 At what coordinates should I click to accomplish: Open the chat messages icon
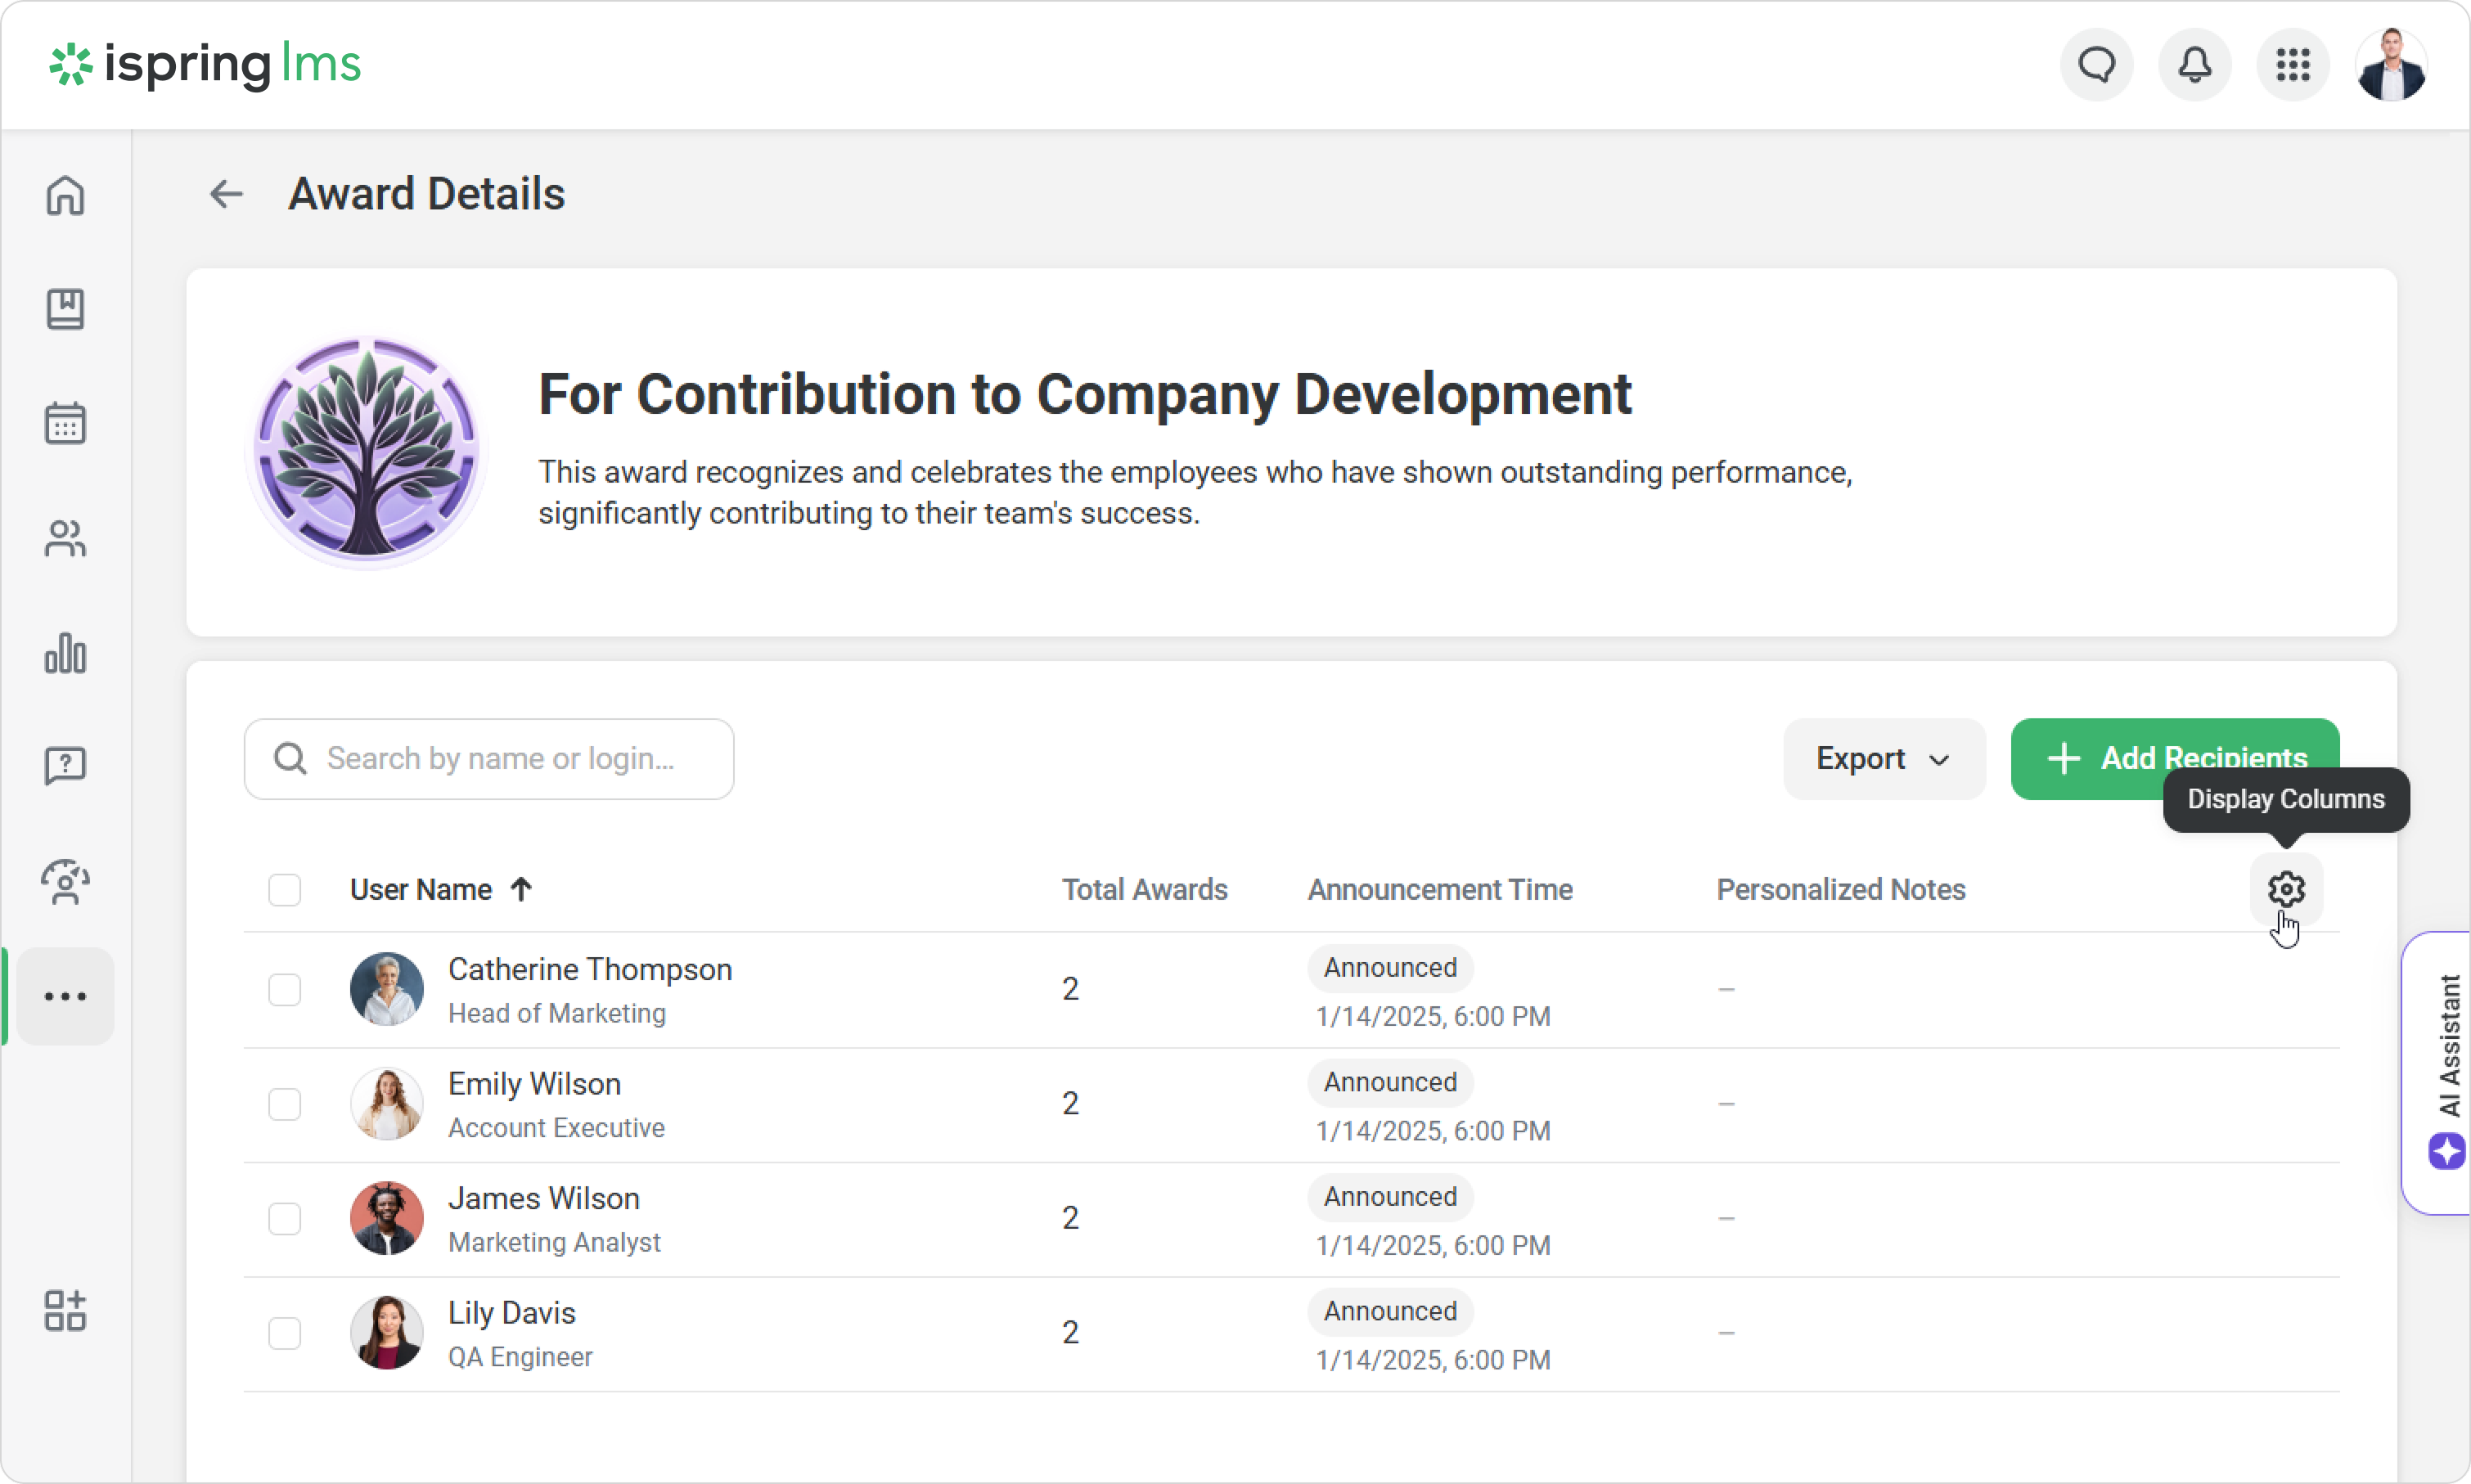pyautogui.click(x=2096, y=65)
